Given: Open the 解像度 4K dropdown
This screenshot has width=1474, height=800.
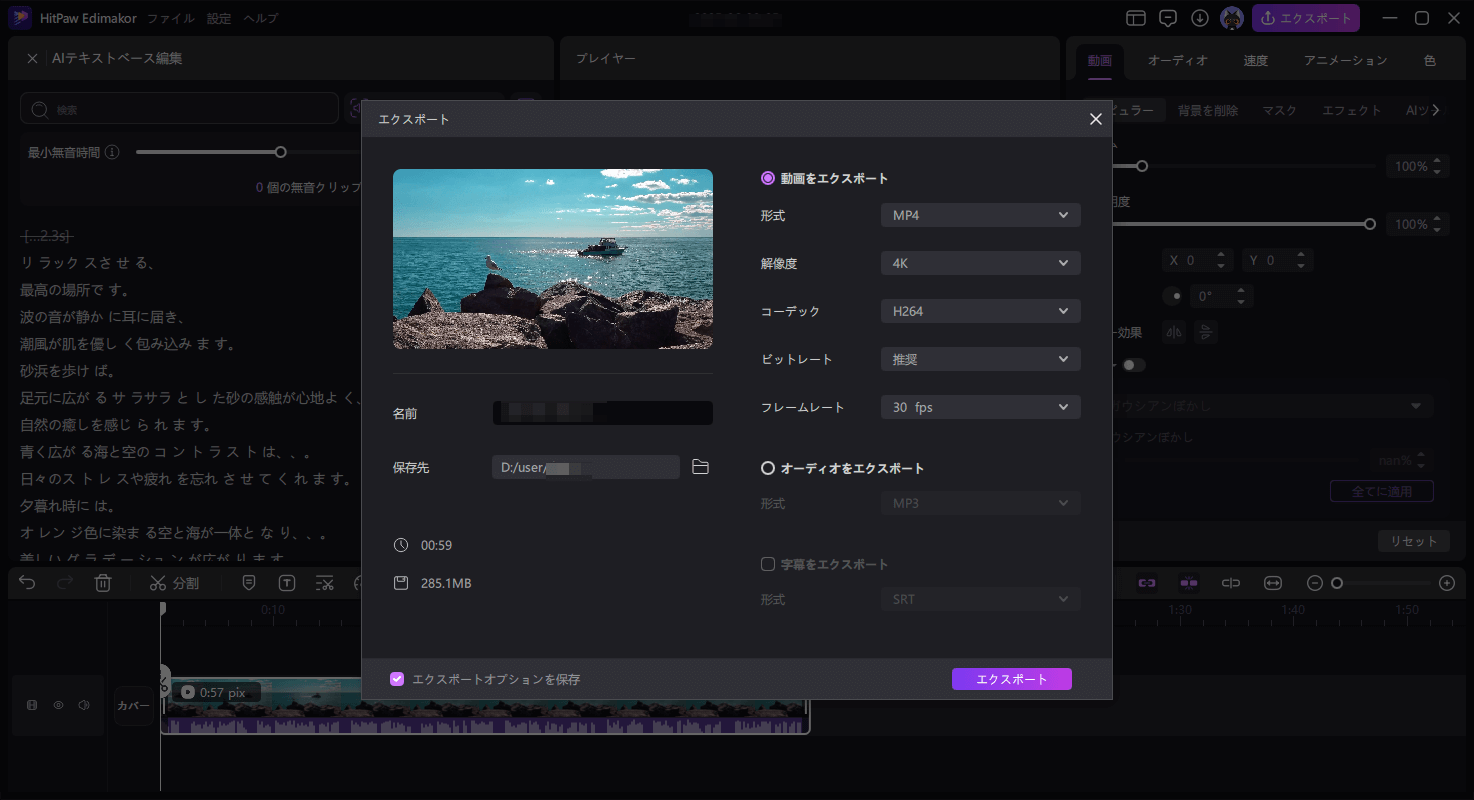Looking at the screenshot, I should [x=980, y=263].
